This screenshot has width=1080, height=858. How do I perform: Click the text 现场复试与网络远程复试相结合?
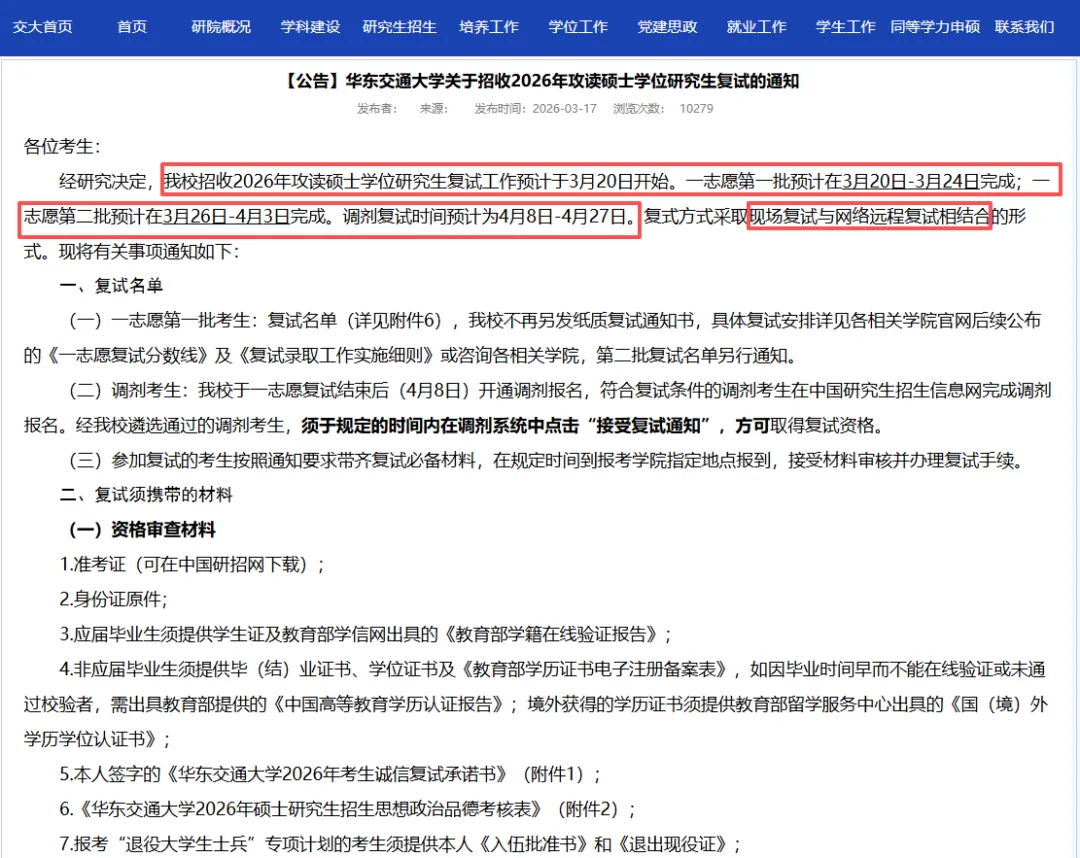pos(869,216)
